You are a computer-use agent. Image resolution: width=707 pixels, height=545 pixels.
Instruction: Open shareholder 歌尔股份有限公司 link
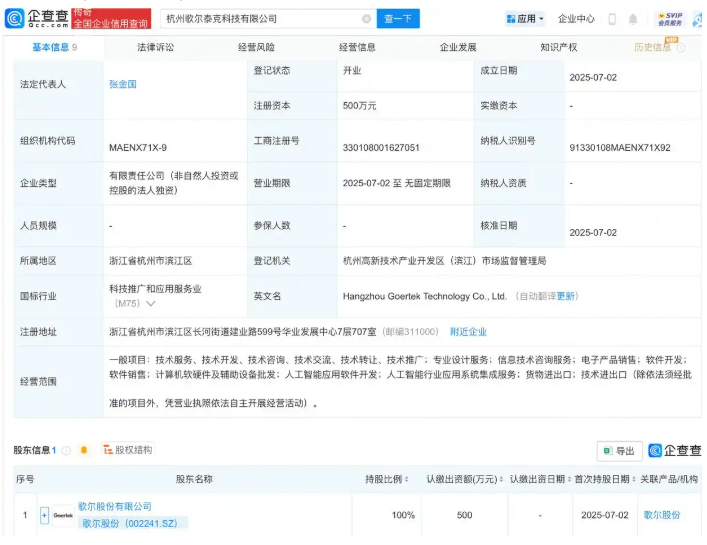(x=115, y=507)
